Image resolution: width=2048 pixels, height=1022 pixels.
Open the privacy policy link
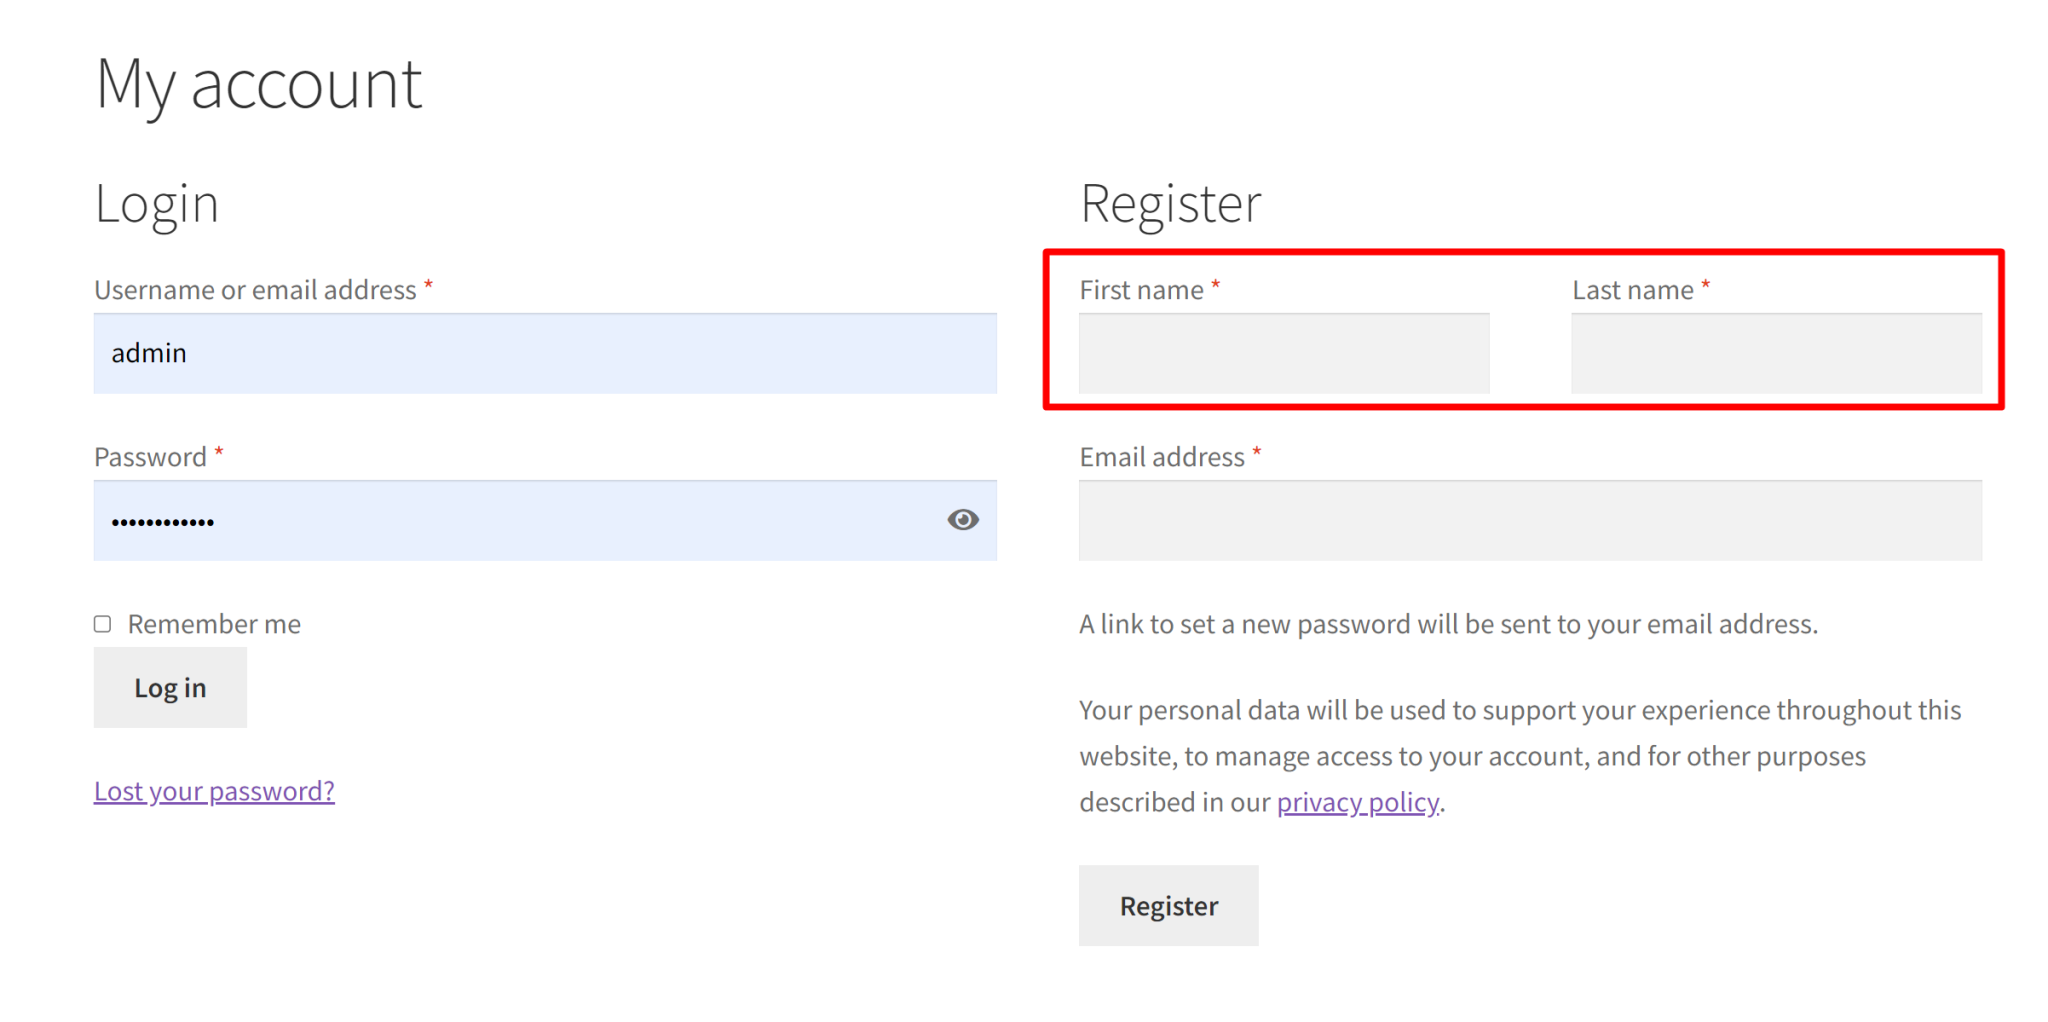point(1357,801)
